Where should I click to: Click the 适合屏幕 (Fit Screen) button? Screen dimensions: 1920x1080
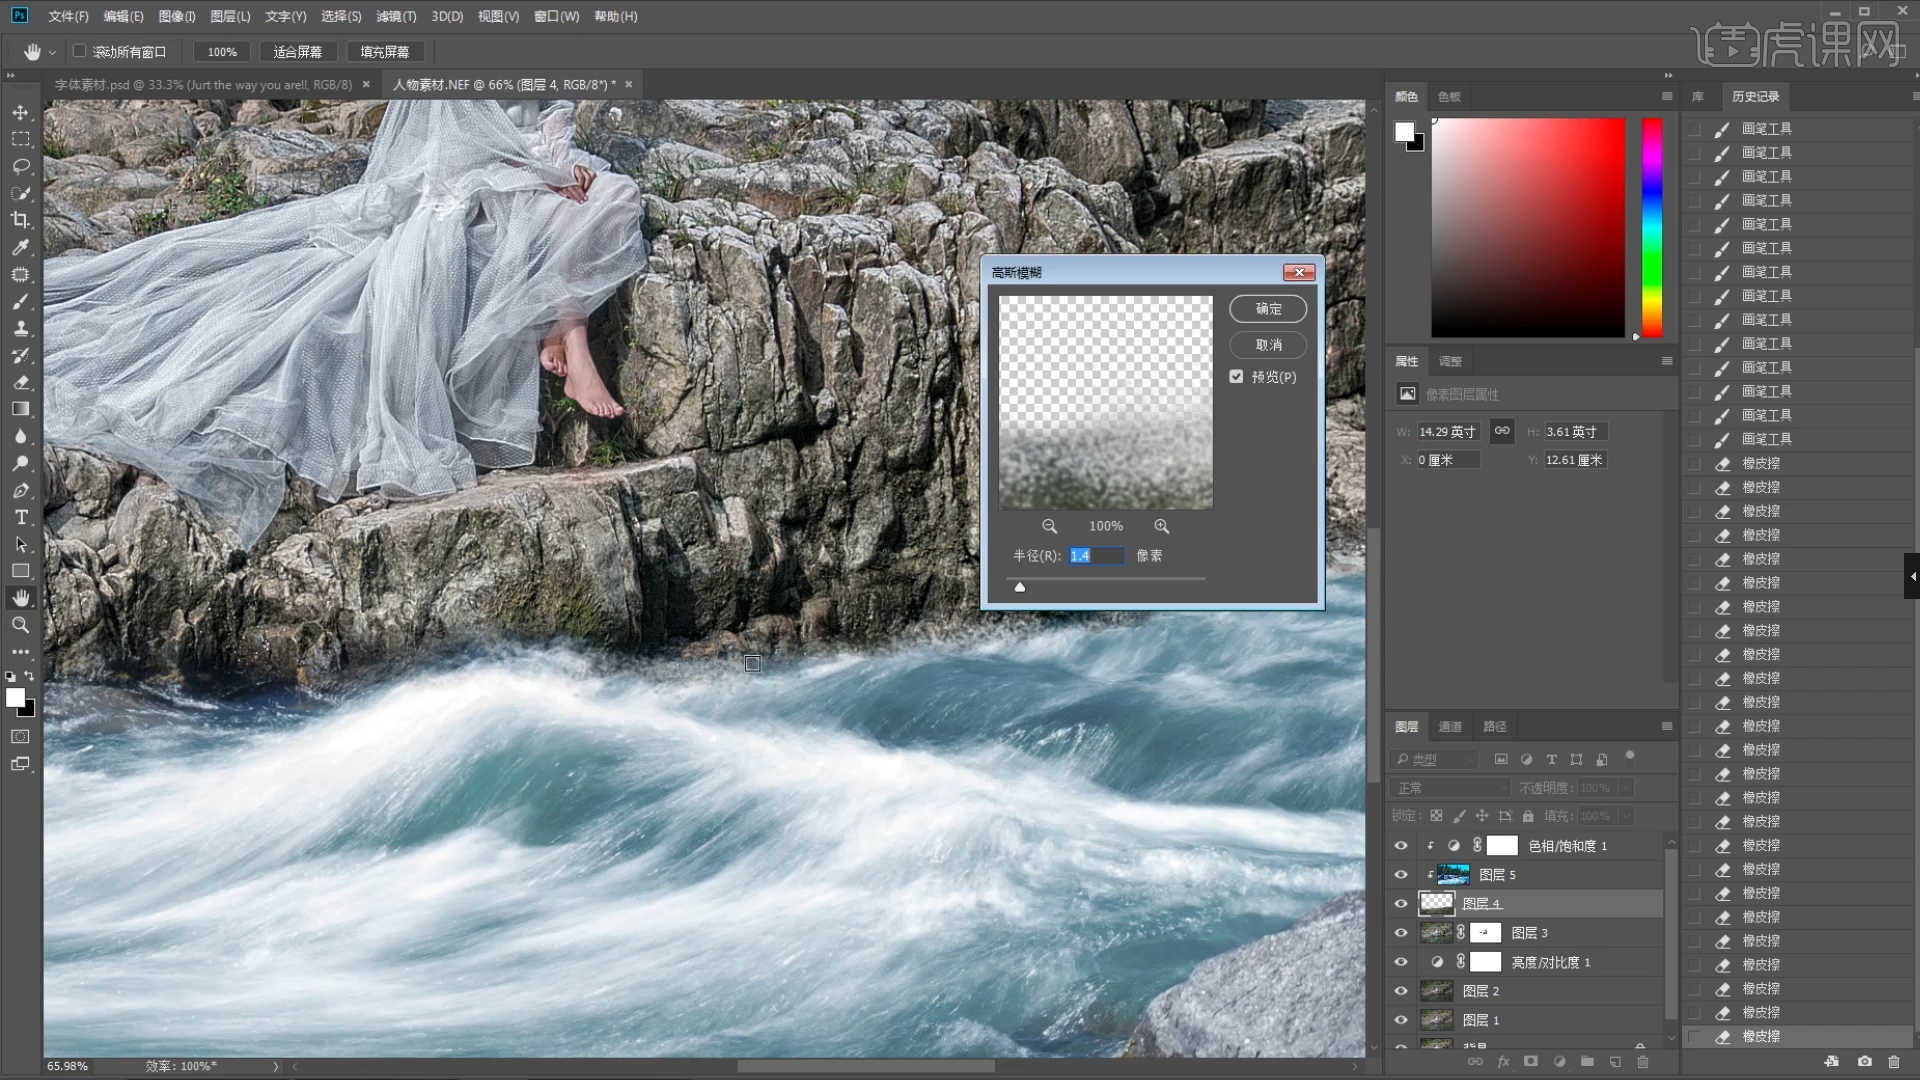pos(297,51)
